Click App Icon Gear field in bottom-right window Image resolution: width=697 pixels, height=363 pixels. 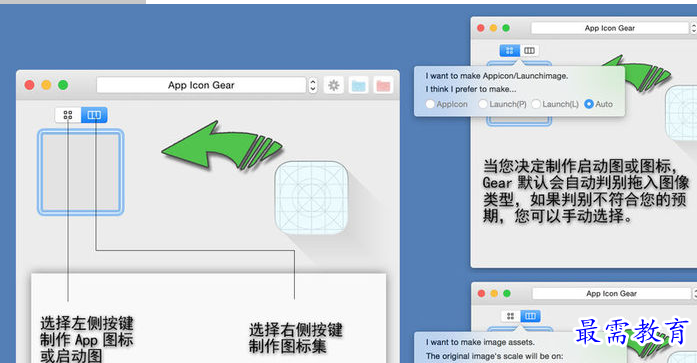click(612, 293)
